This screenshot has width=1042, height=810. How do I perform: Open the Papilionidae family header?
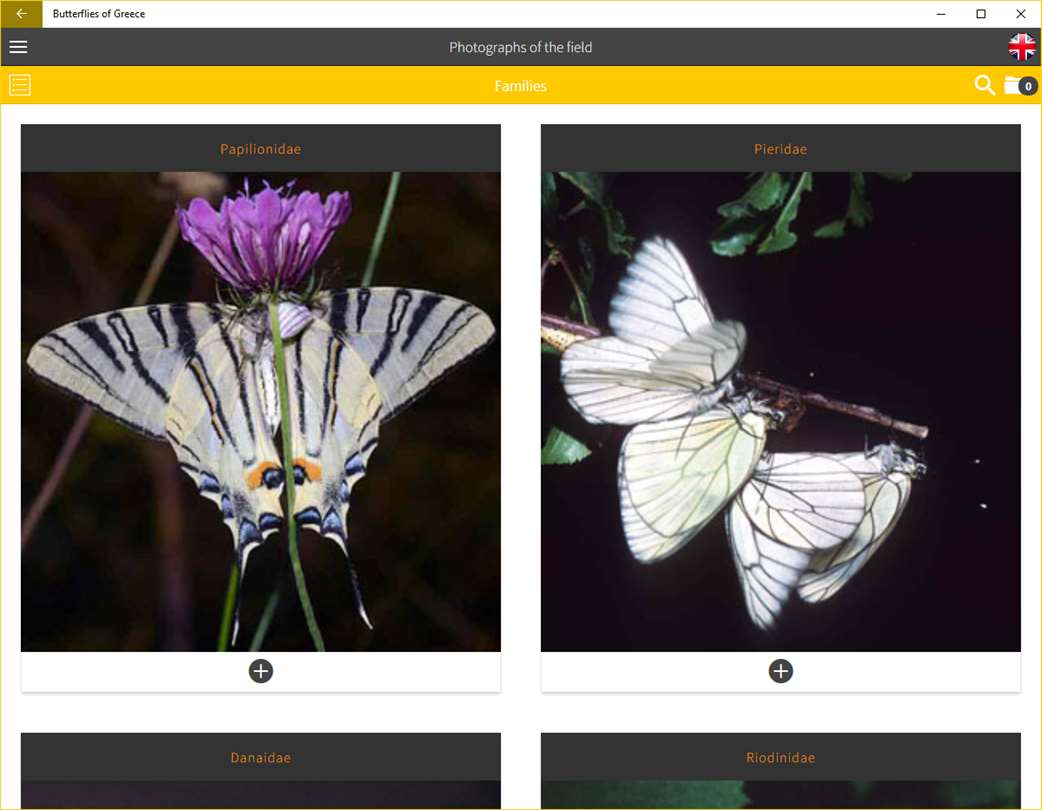tap(260, 149)
